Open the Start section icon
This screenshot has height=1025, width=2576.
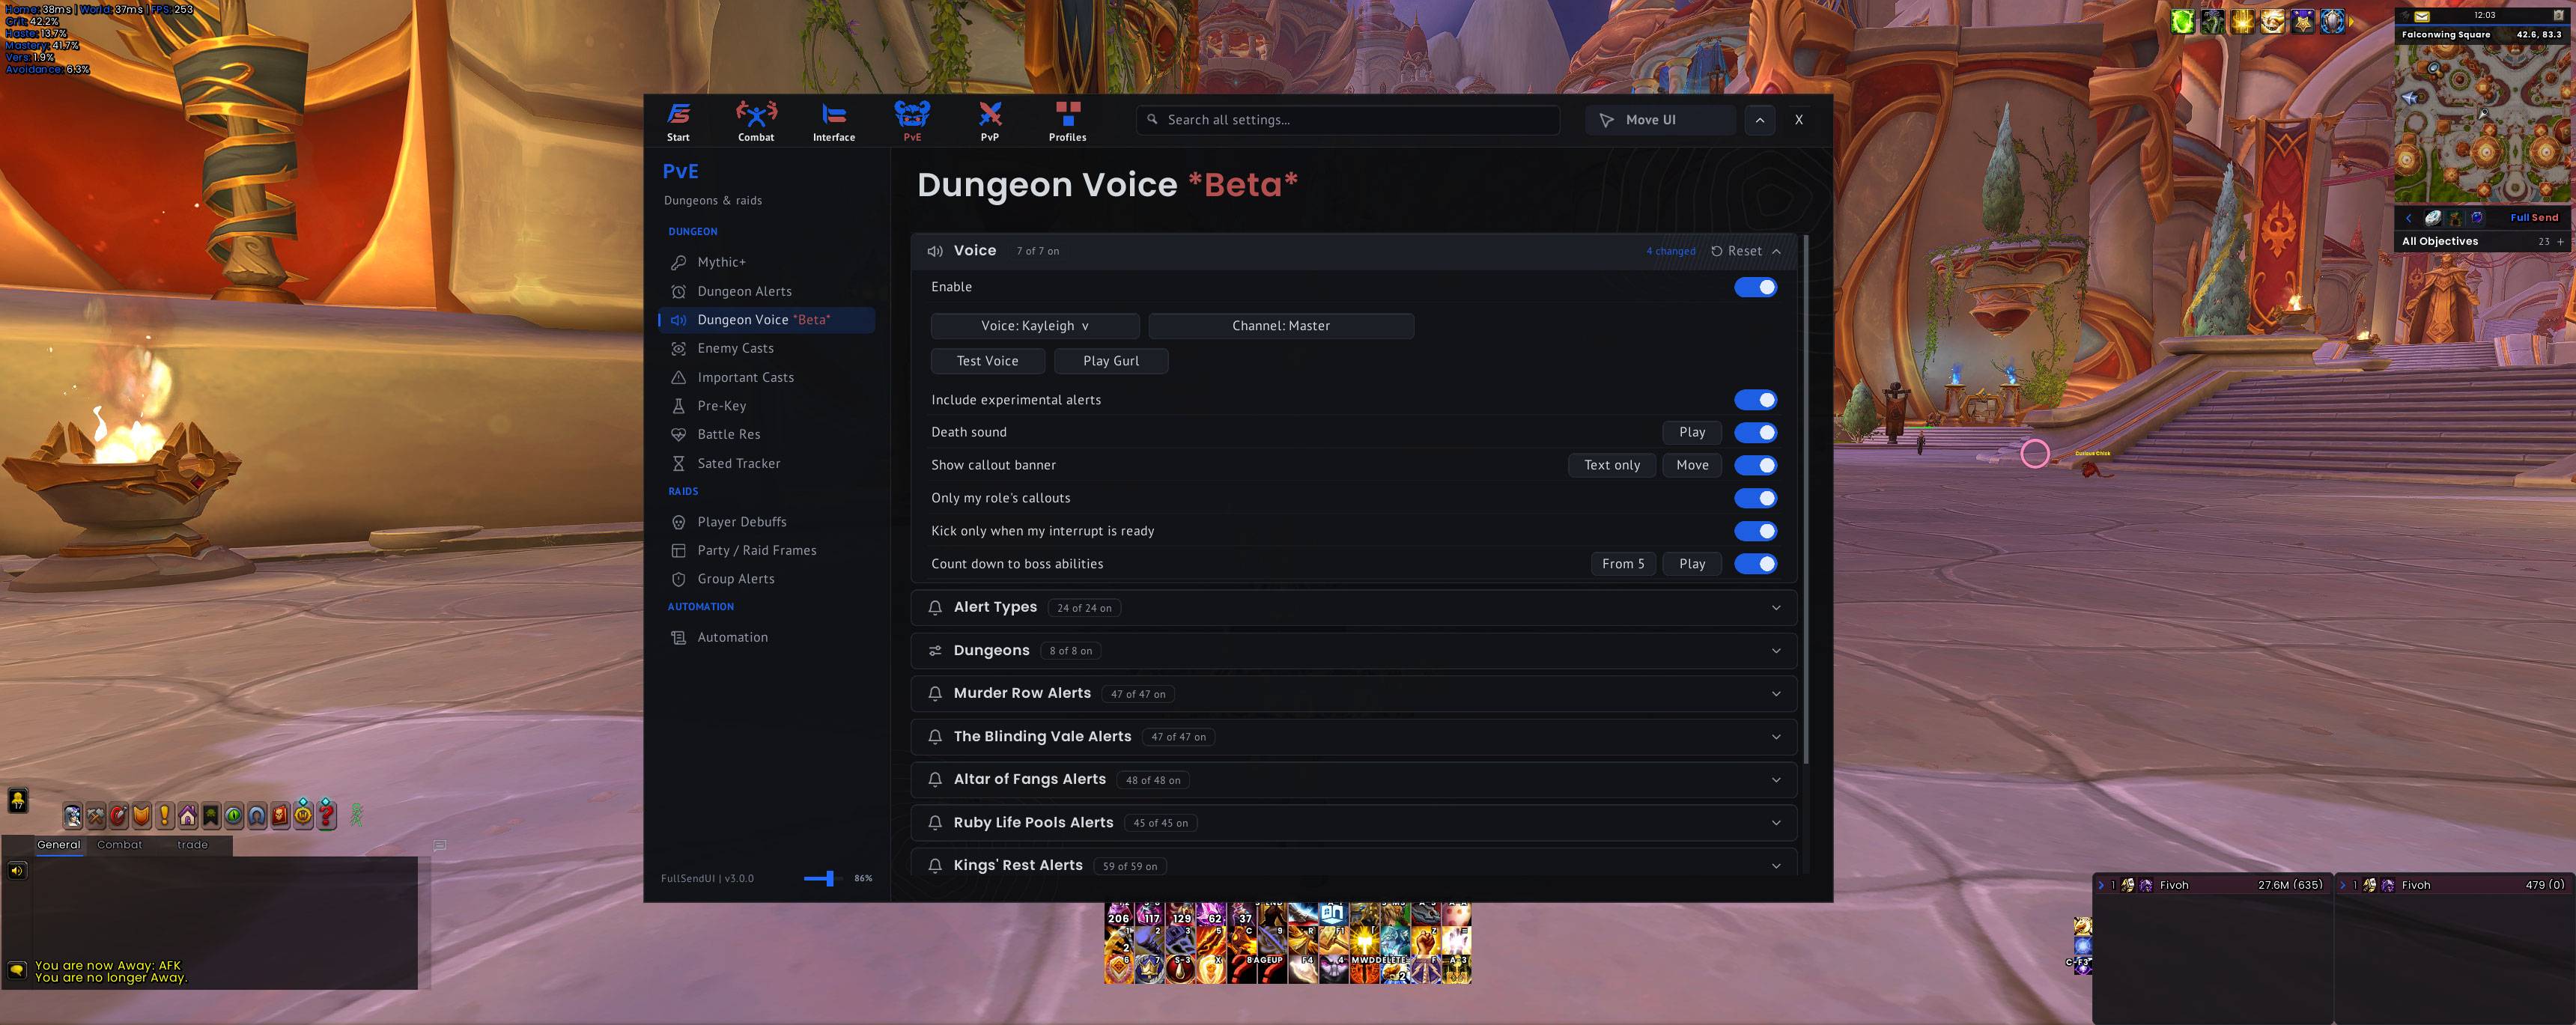click(x=678, y=121)
